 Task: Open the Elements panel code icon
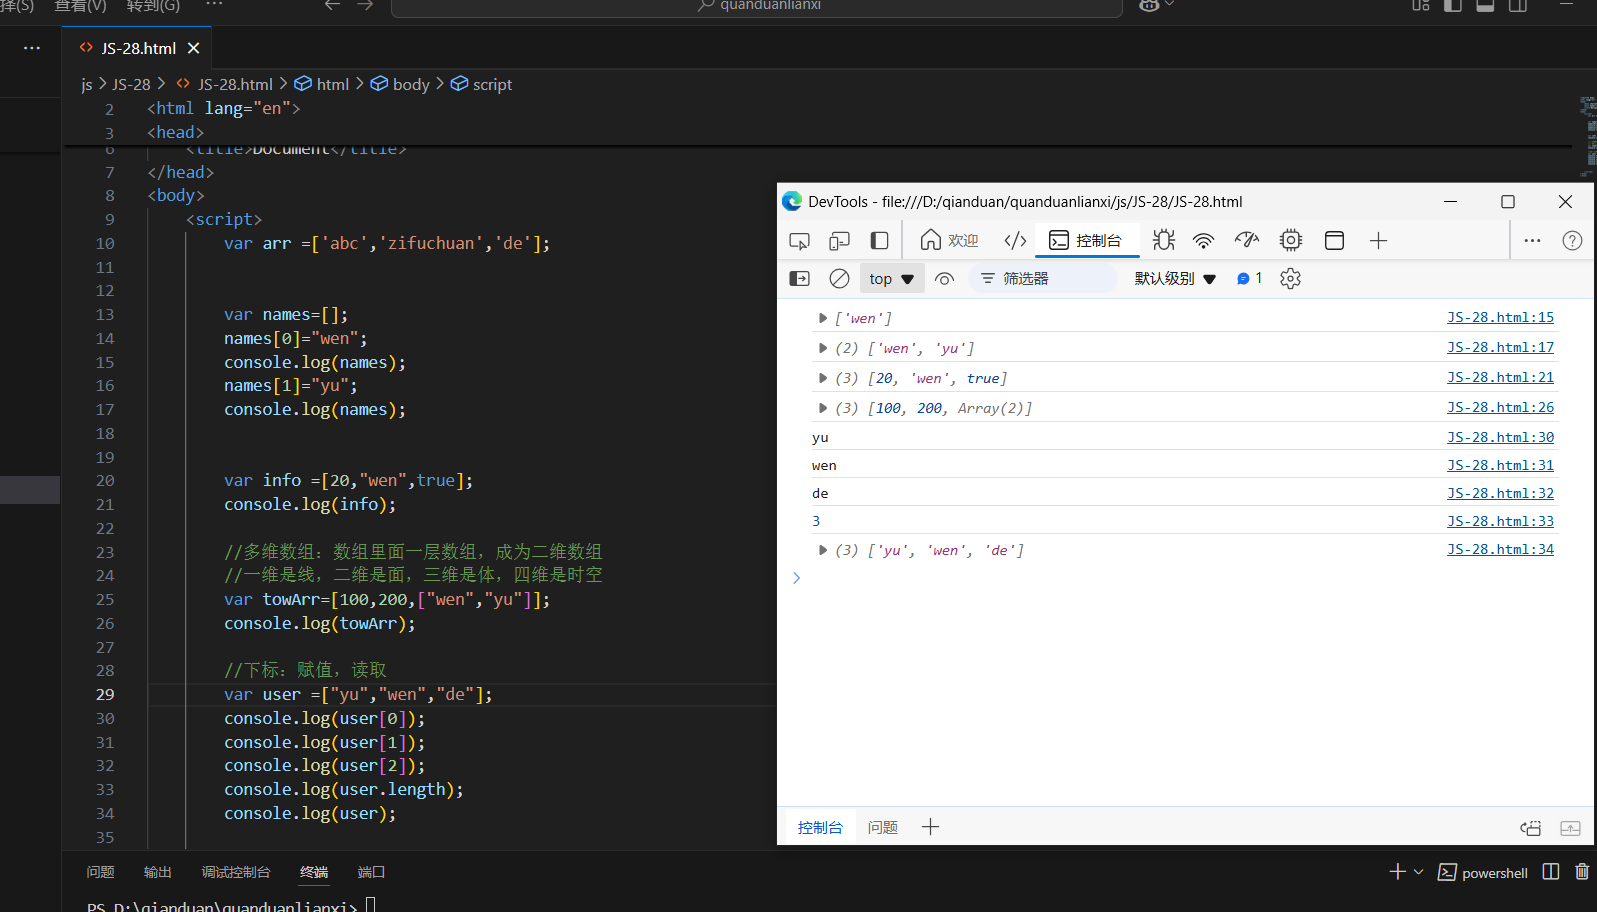[x=1015, y=240]
